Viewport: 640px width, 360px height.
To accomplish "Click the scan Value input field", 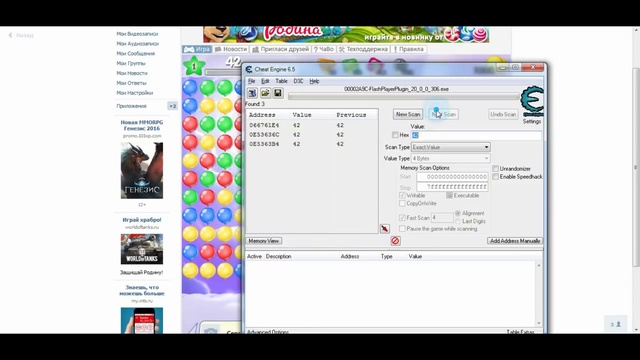I will tap(476, 135).
